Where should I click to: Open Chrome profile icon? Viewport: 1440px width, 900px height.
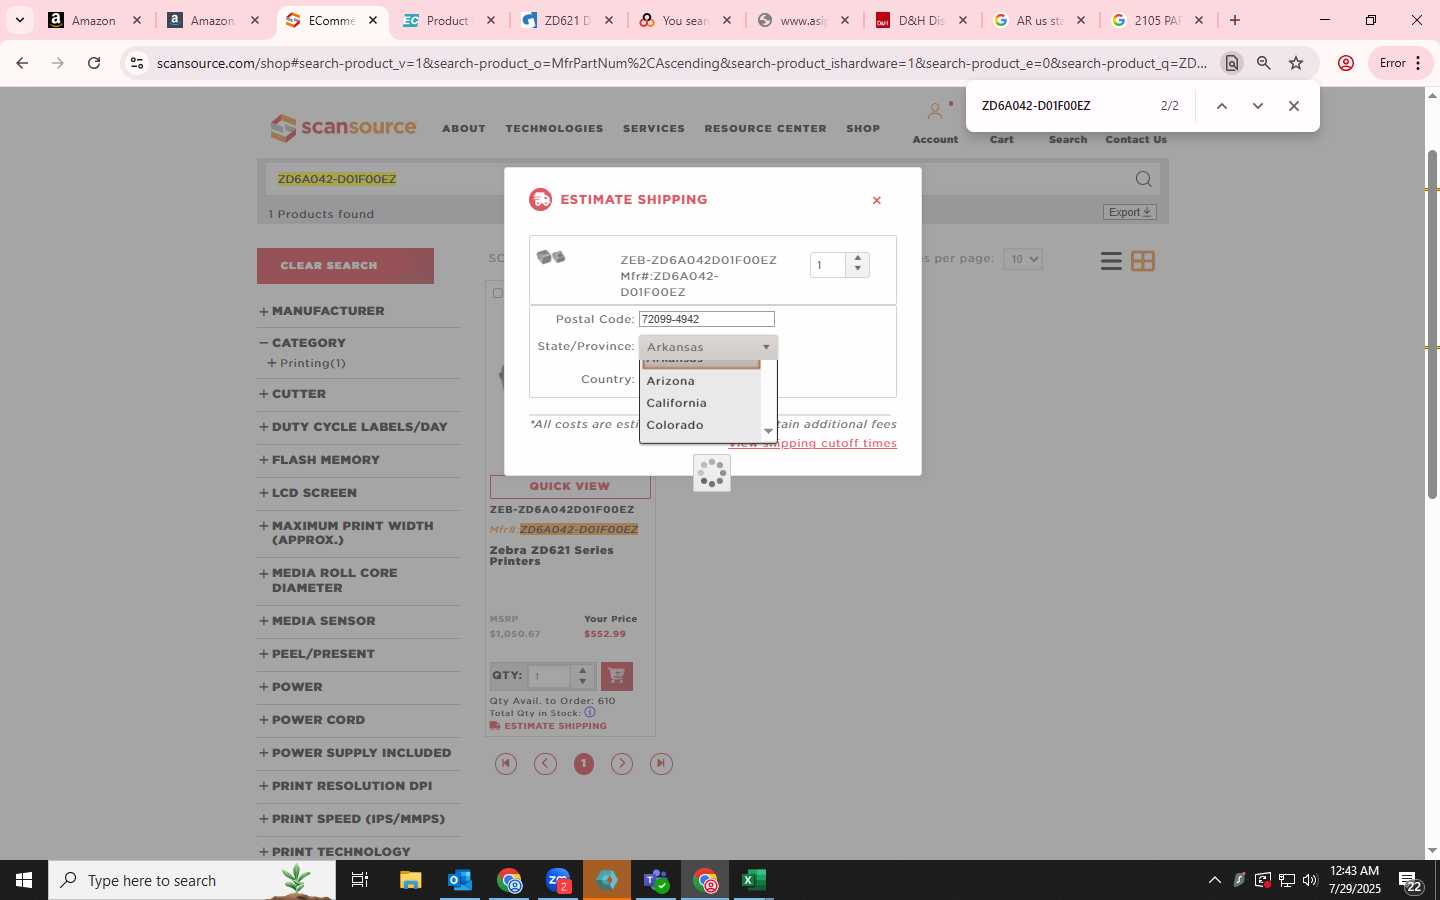1346,63
